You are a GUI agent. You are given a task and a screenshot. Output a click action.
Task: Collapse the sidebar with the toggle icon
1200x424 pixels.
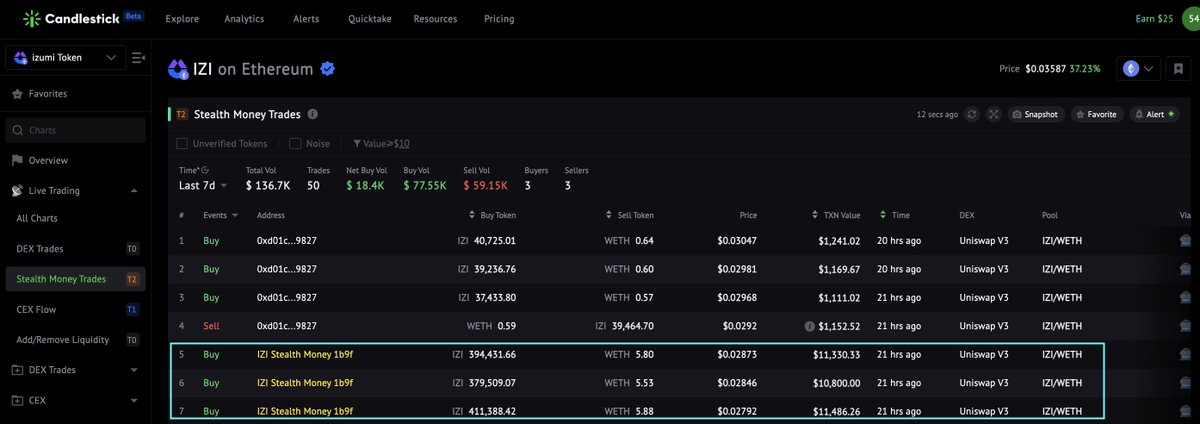[x=138, y=58]
